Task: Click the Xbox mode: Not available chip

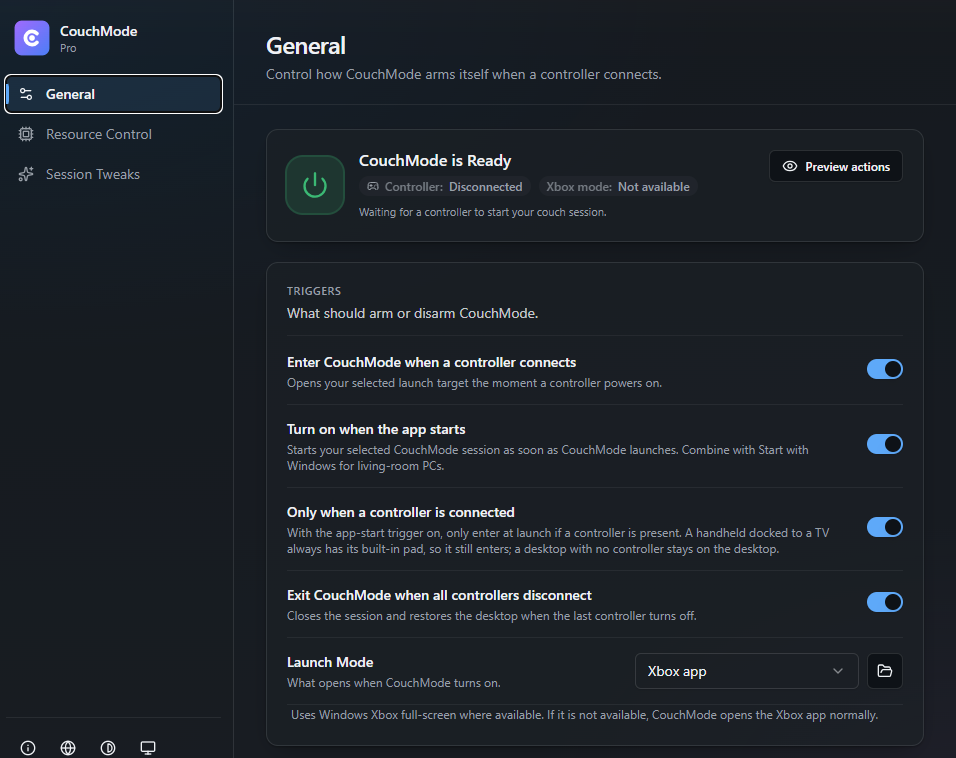Action: point(618,187)
